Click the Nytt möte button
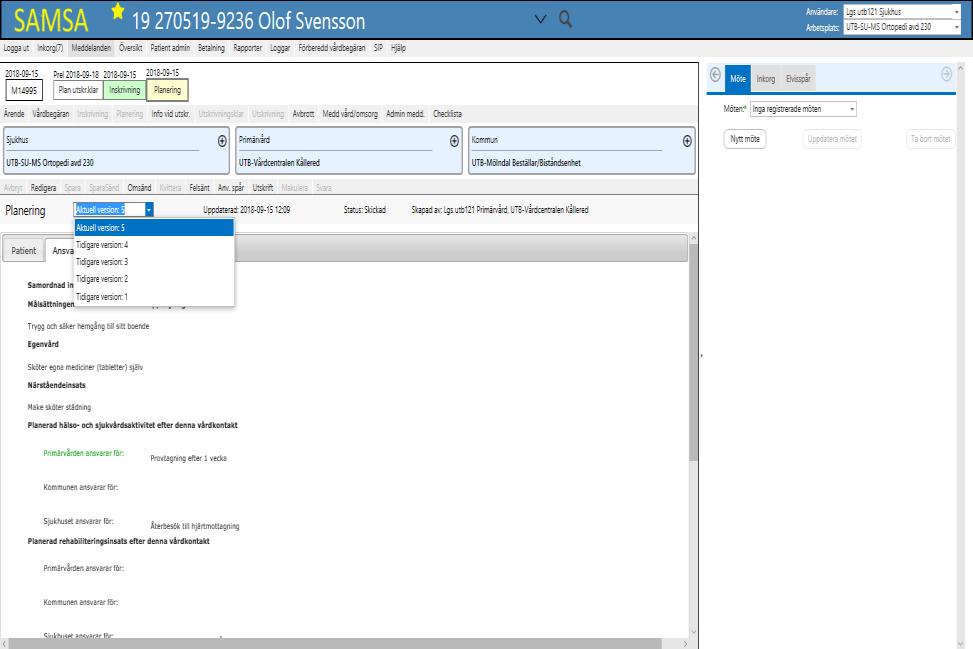 pos(745,139)
